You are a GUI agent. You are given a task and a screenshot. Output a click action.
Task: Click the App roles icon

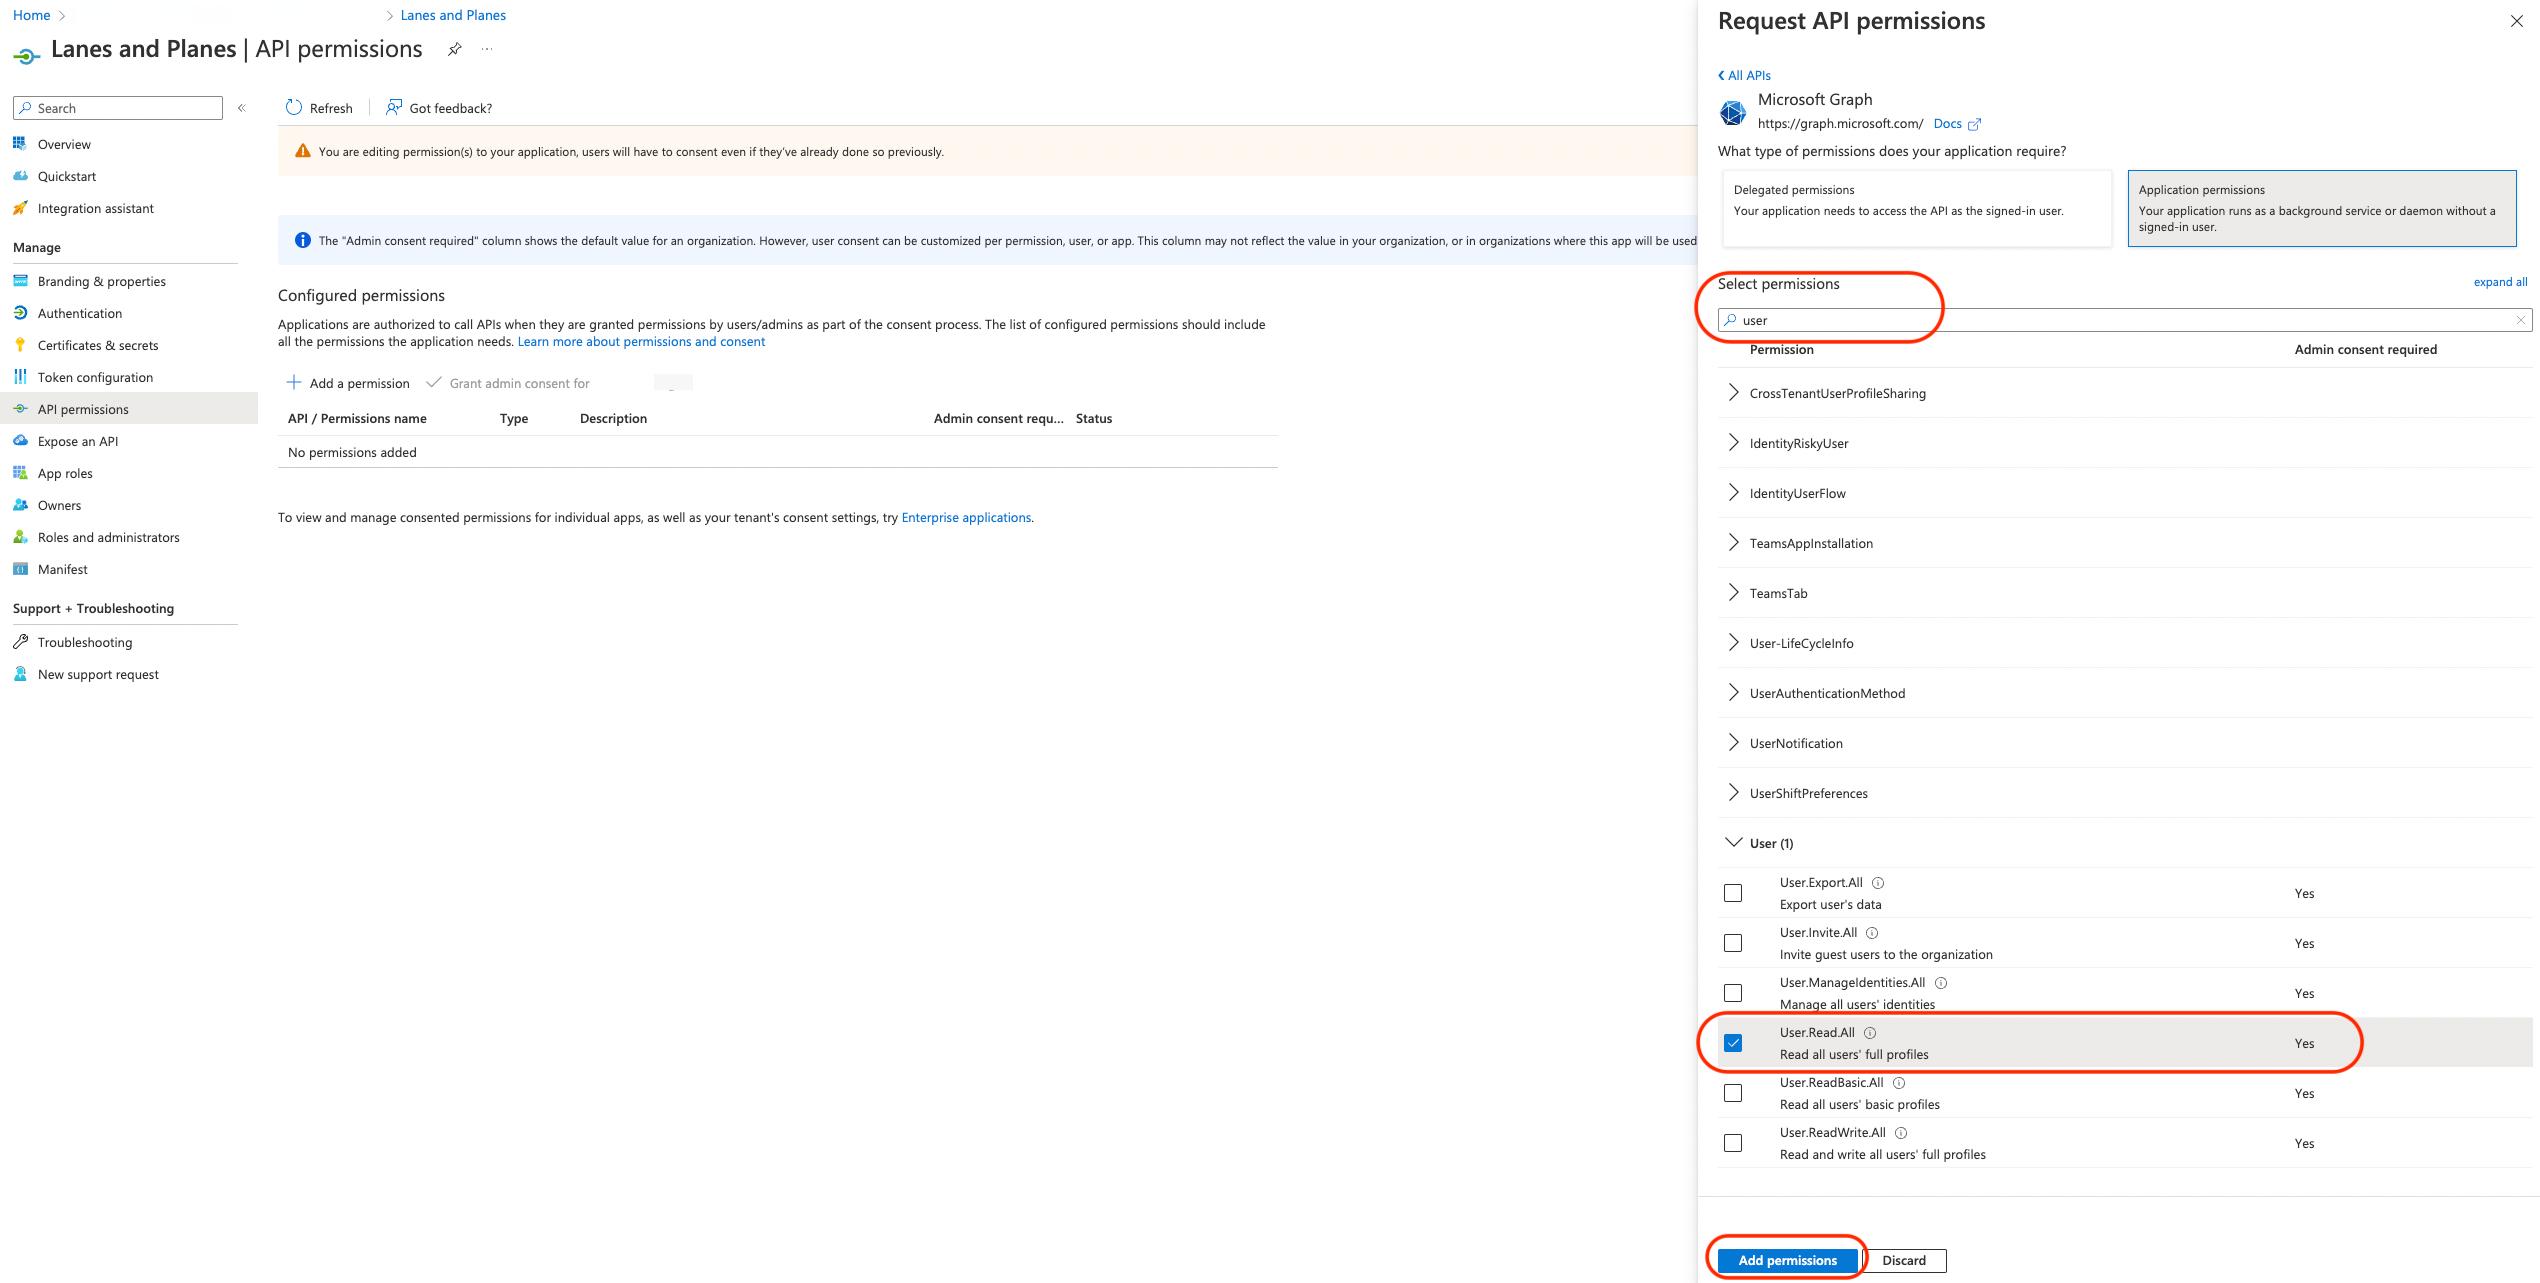click(20, 473)
